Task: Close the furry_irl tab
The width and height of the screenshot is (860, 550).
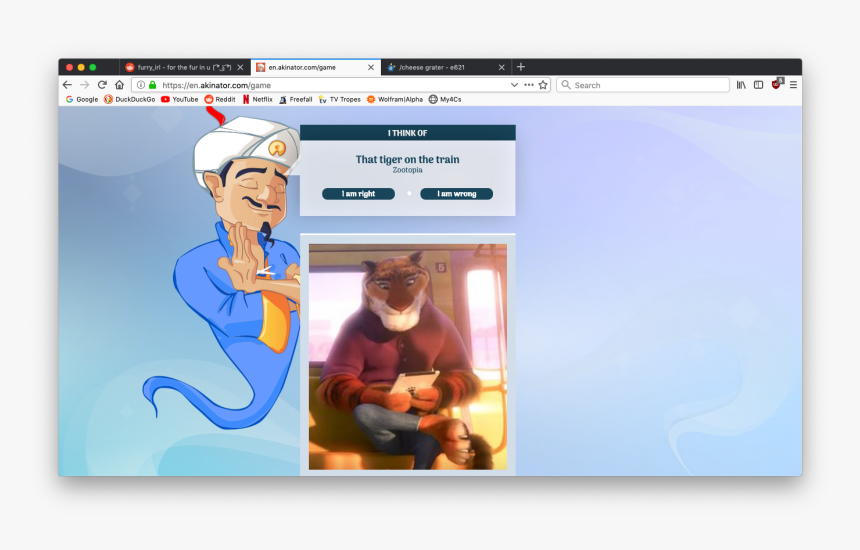Action: 240,67
